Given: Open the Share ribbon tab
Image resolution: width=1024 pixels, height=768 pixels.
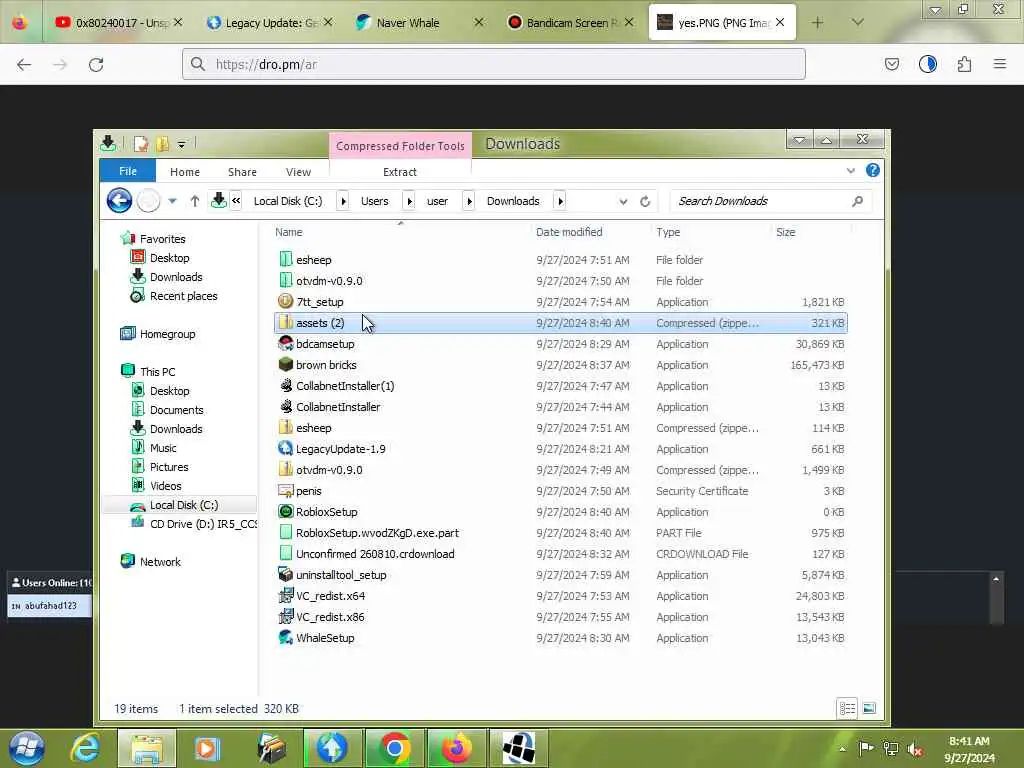Looking at the screenshot, I should [242, 172].
